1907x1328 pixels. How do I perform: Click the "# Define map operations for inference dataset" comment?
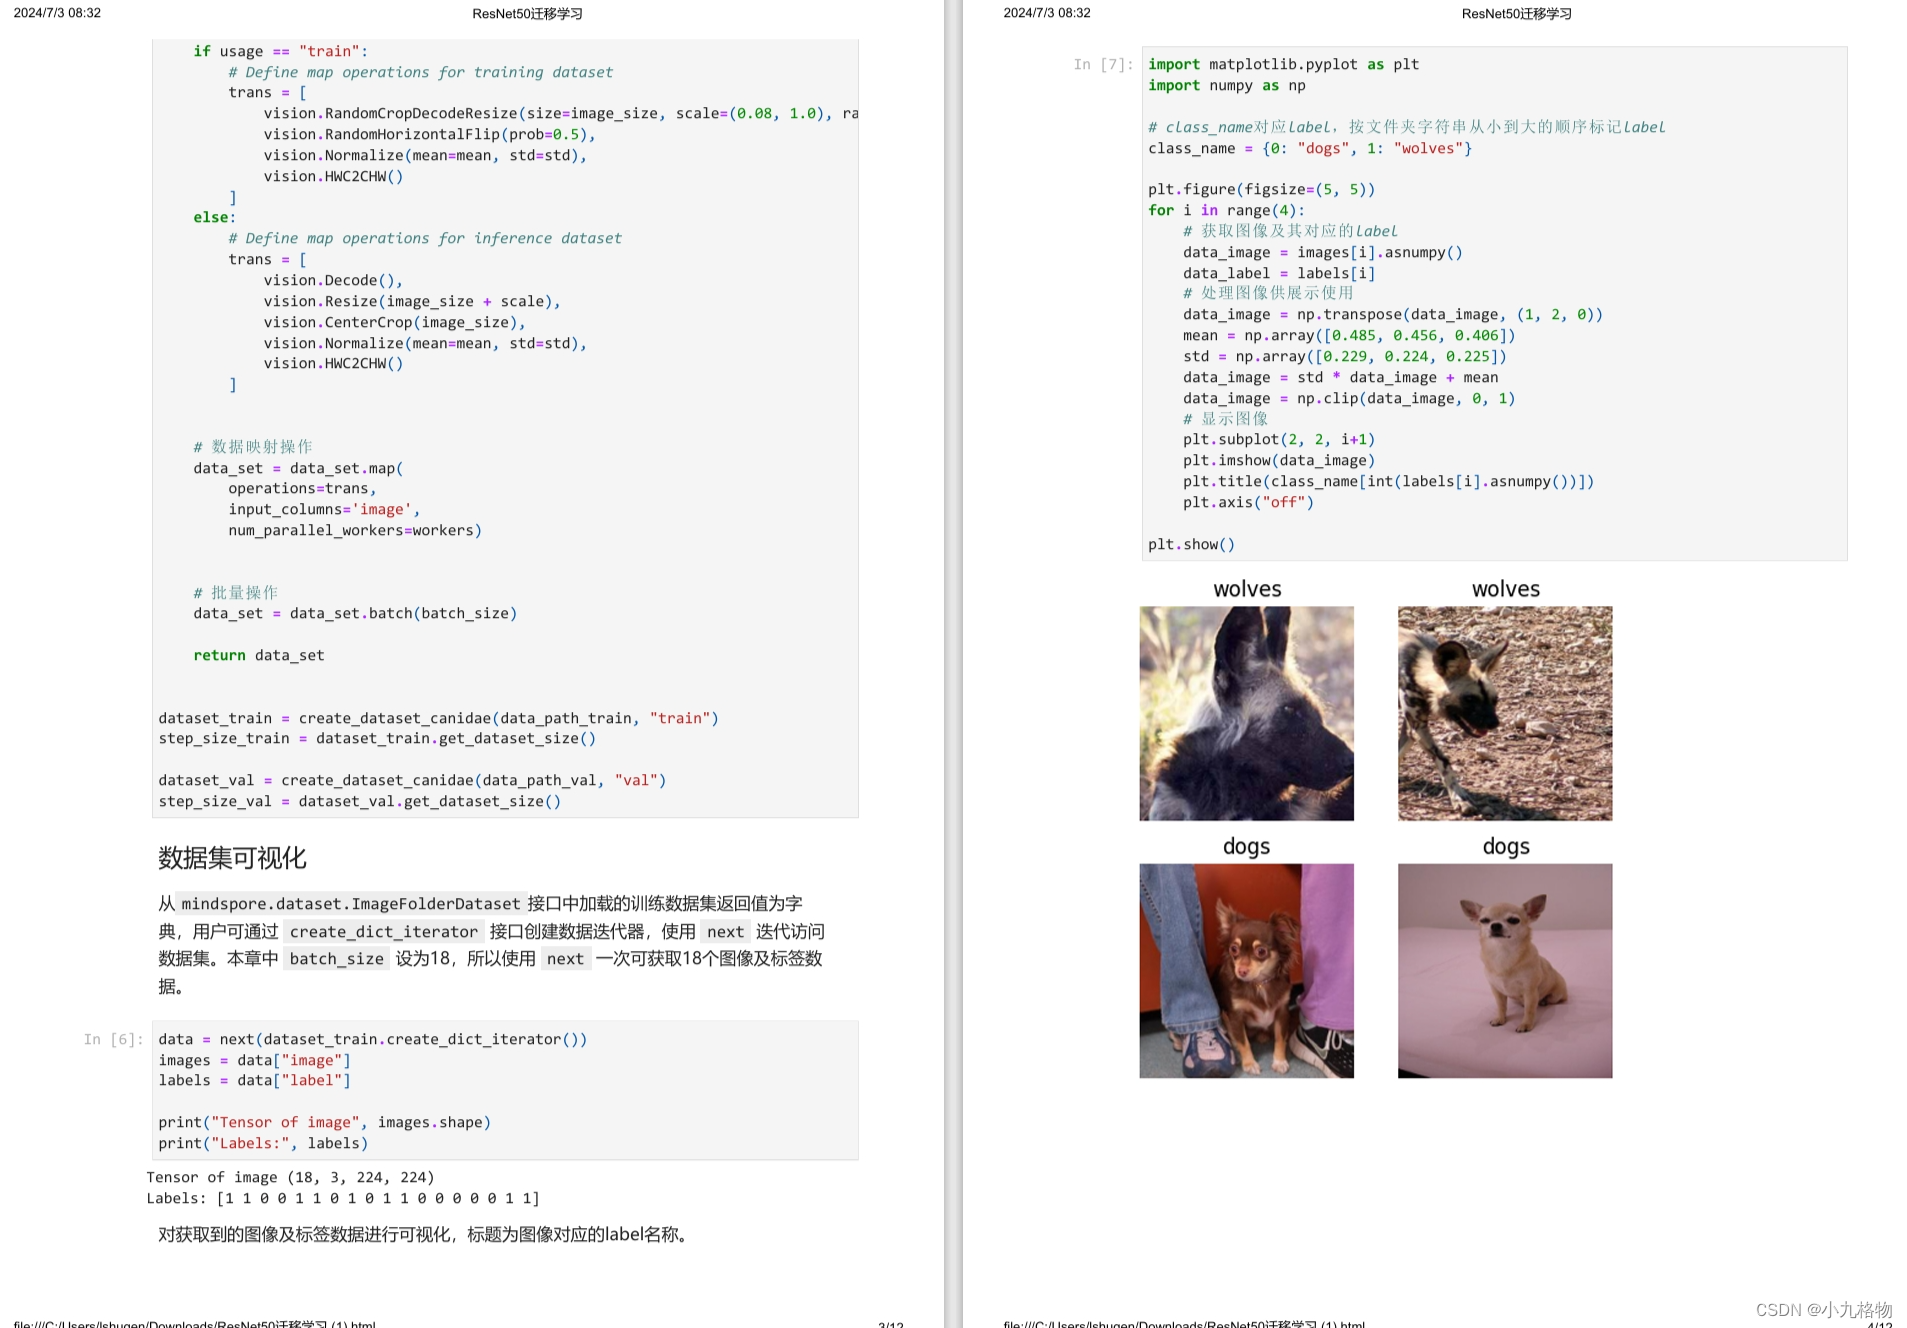(425, 238)
